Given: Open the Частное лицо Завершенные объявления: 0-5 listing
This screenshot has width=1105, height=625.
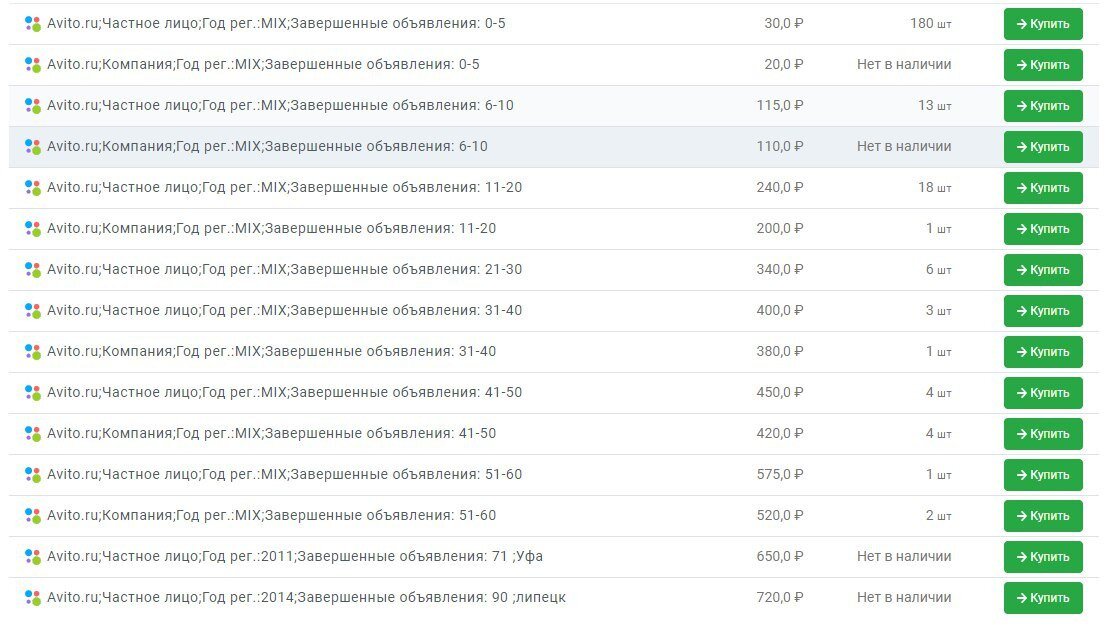Looking at the screenshot, I should point(276,23).
